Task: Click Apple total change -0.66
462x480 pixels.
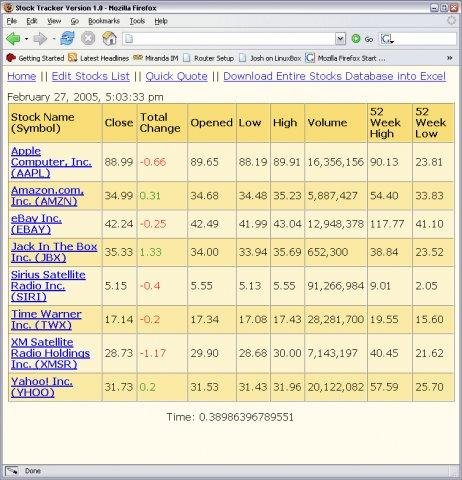Action: tap(153, 162)
